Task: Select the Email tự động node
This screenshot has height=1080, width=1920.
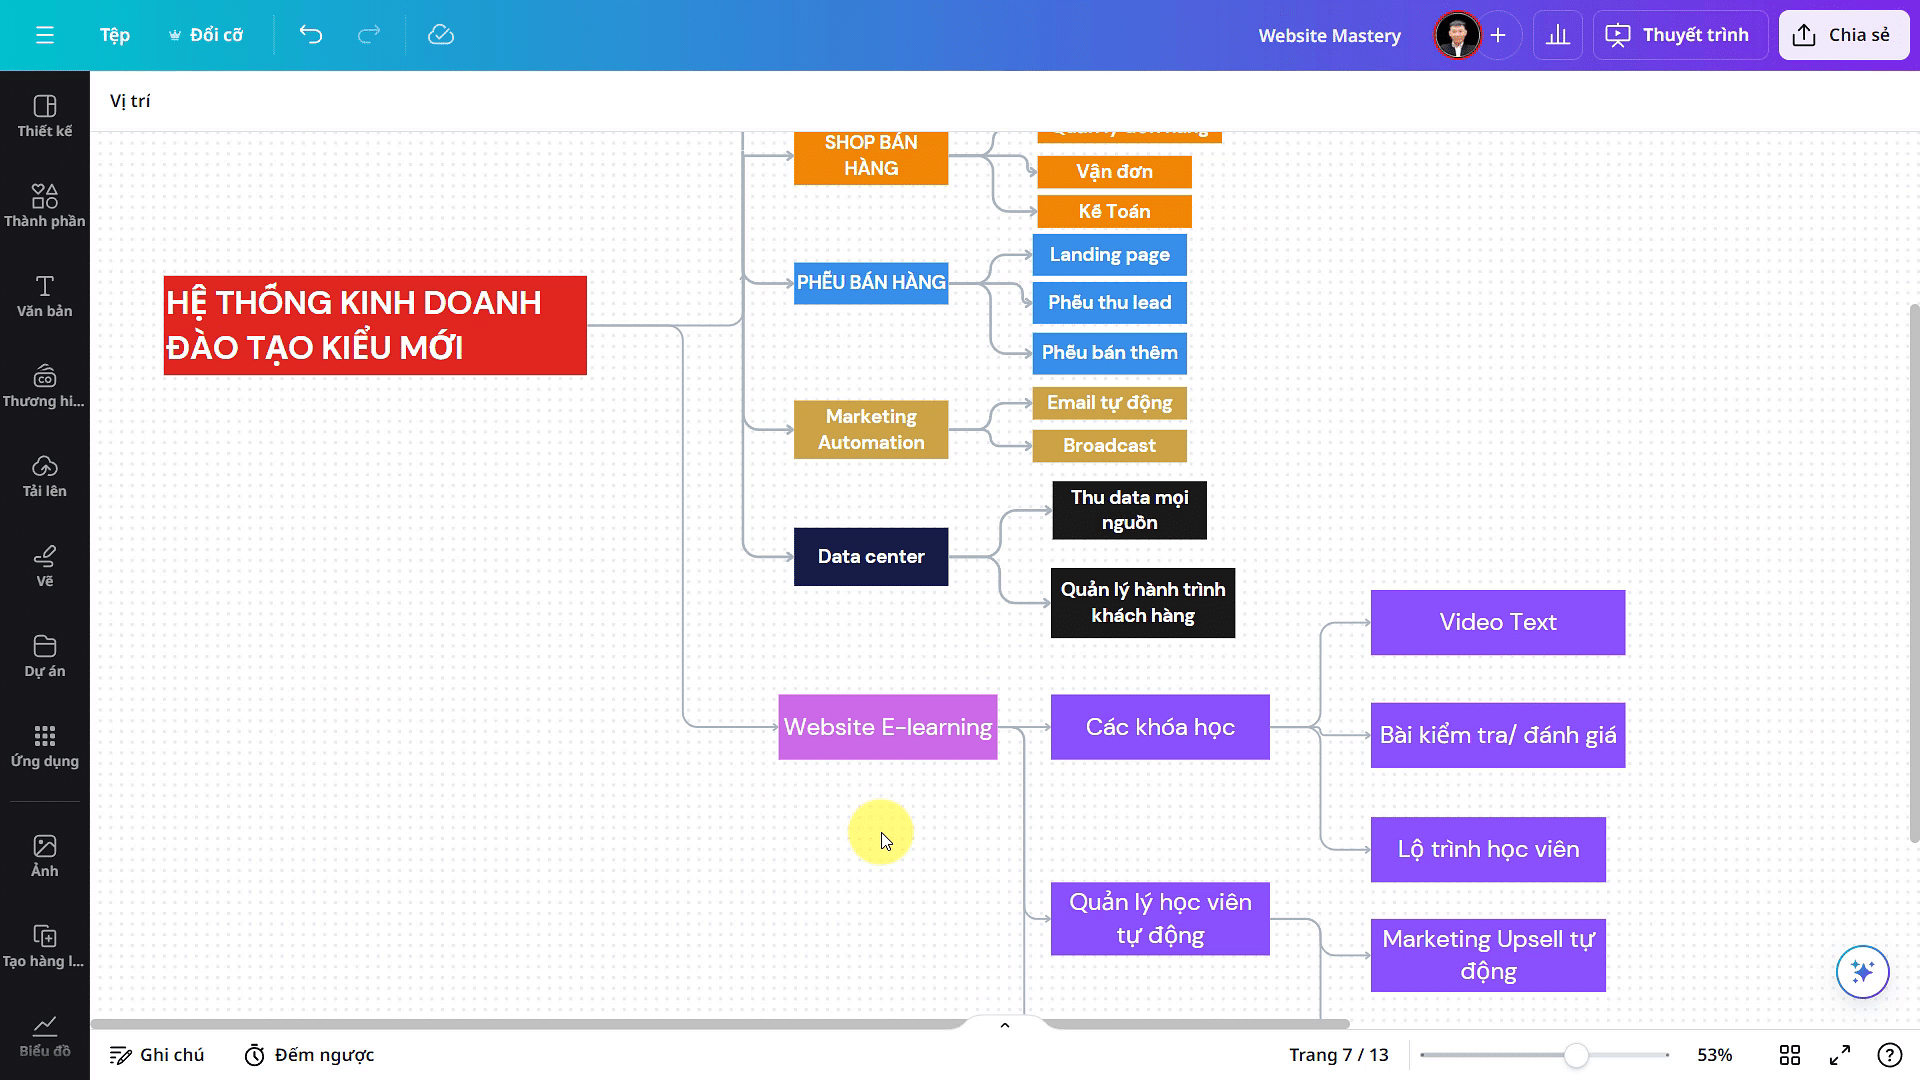Action: [x=1109, y=403]
